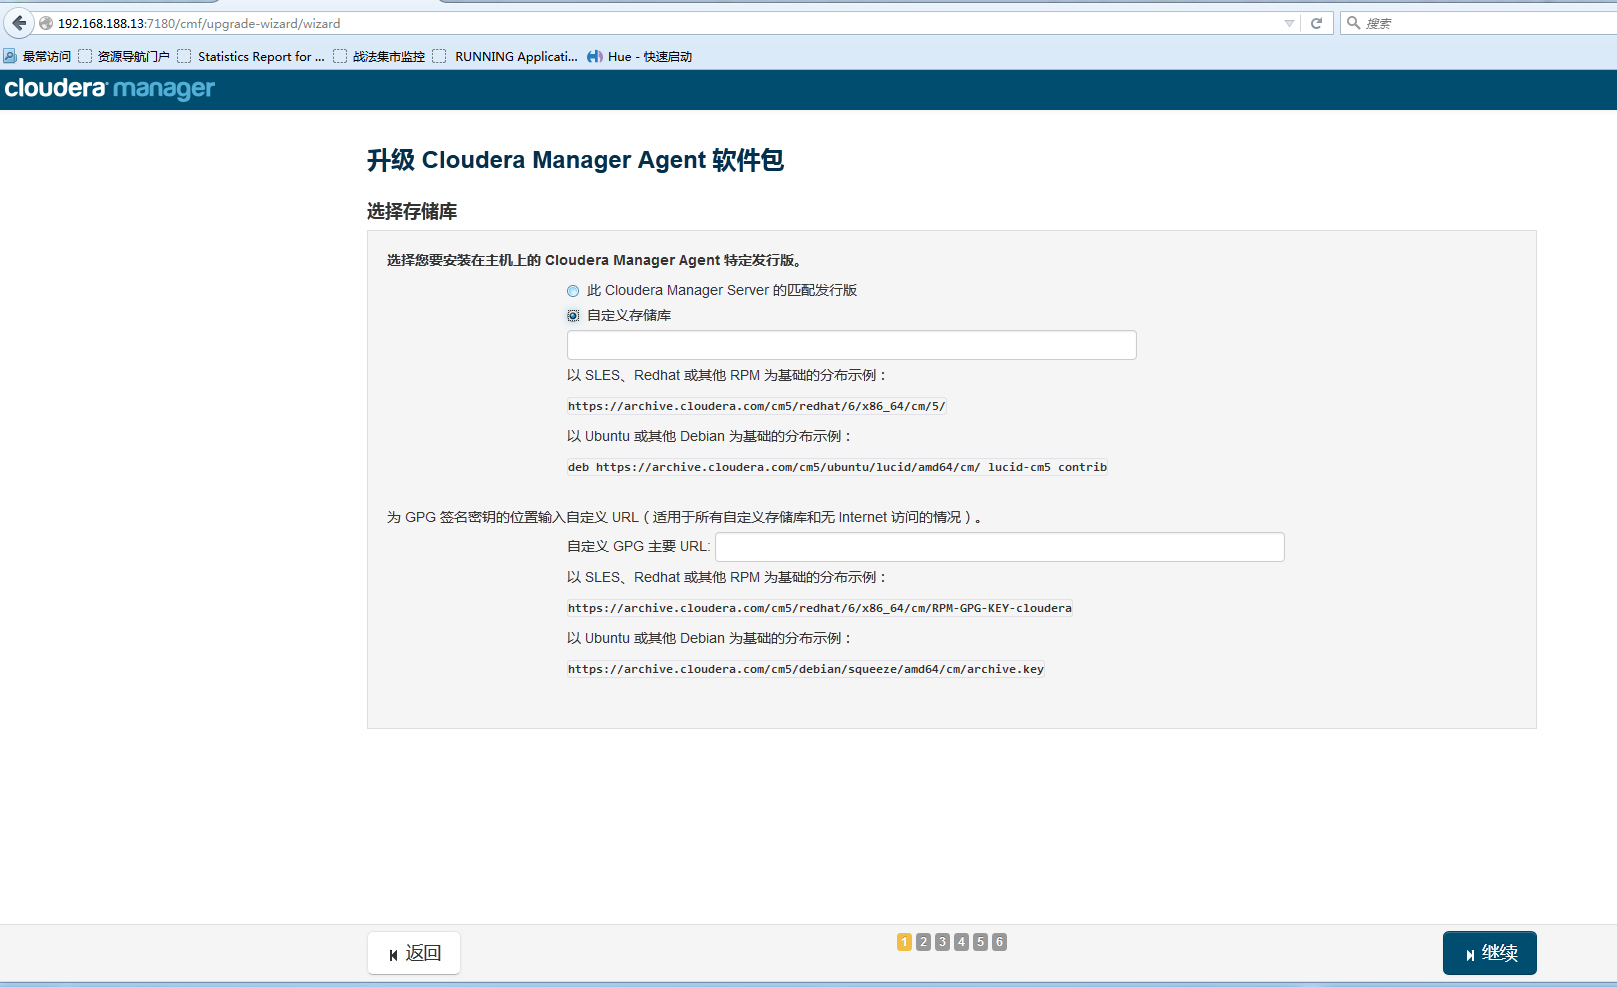
Task: Select the matching Cloudera Manager Server release radio
Action: coord(573,291)
